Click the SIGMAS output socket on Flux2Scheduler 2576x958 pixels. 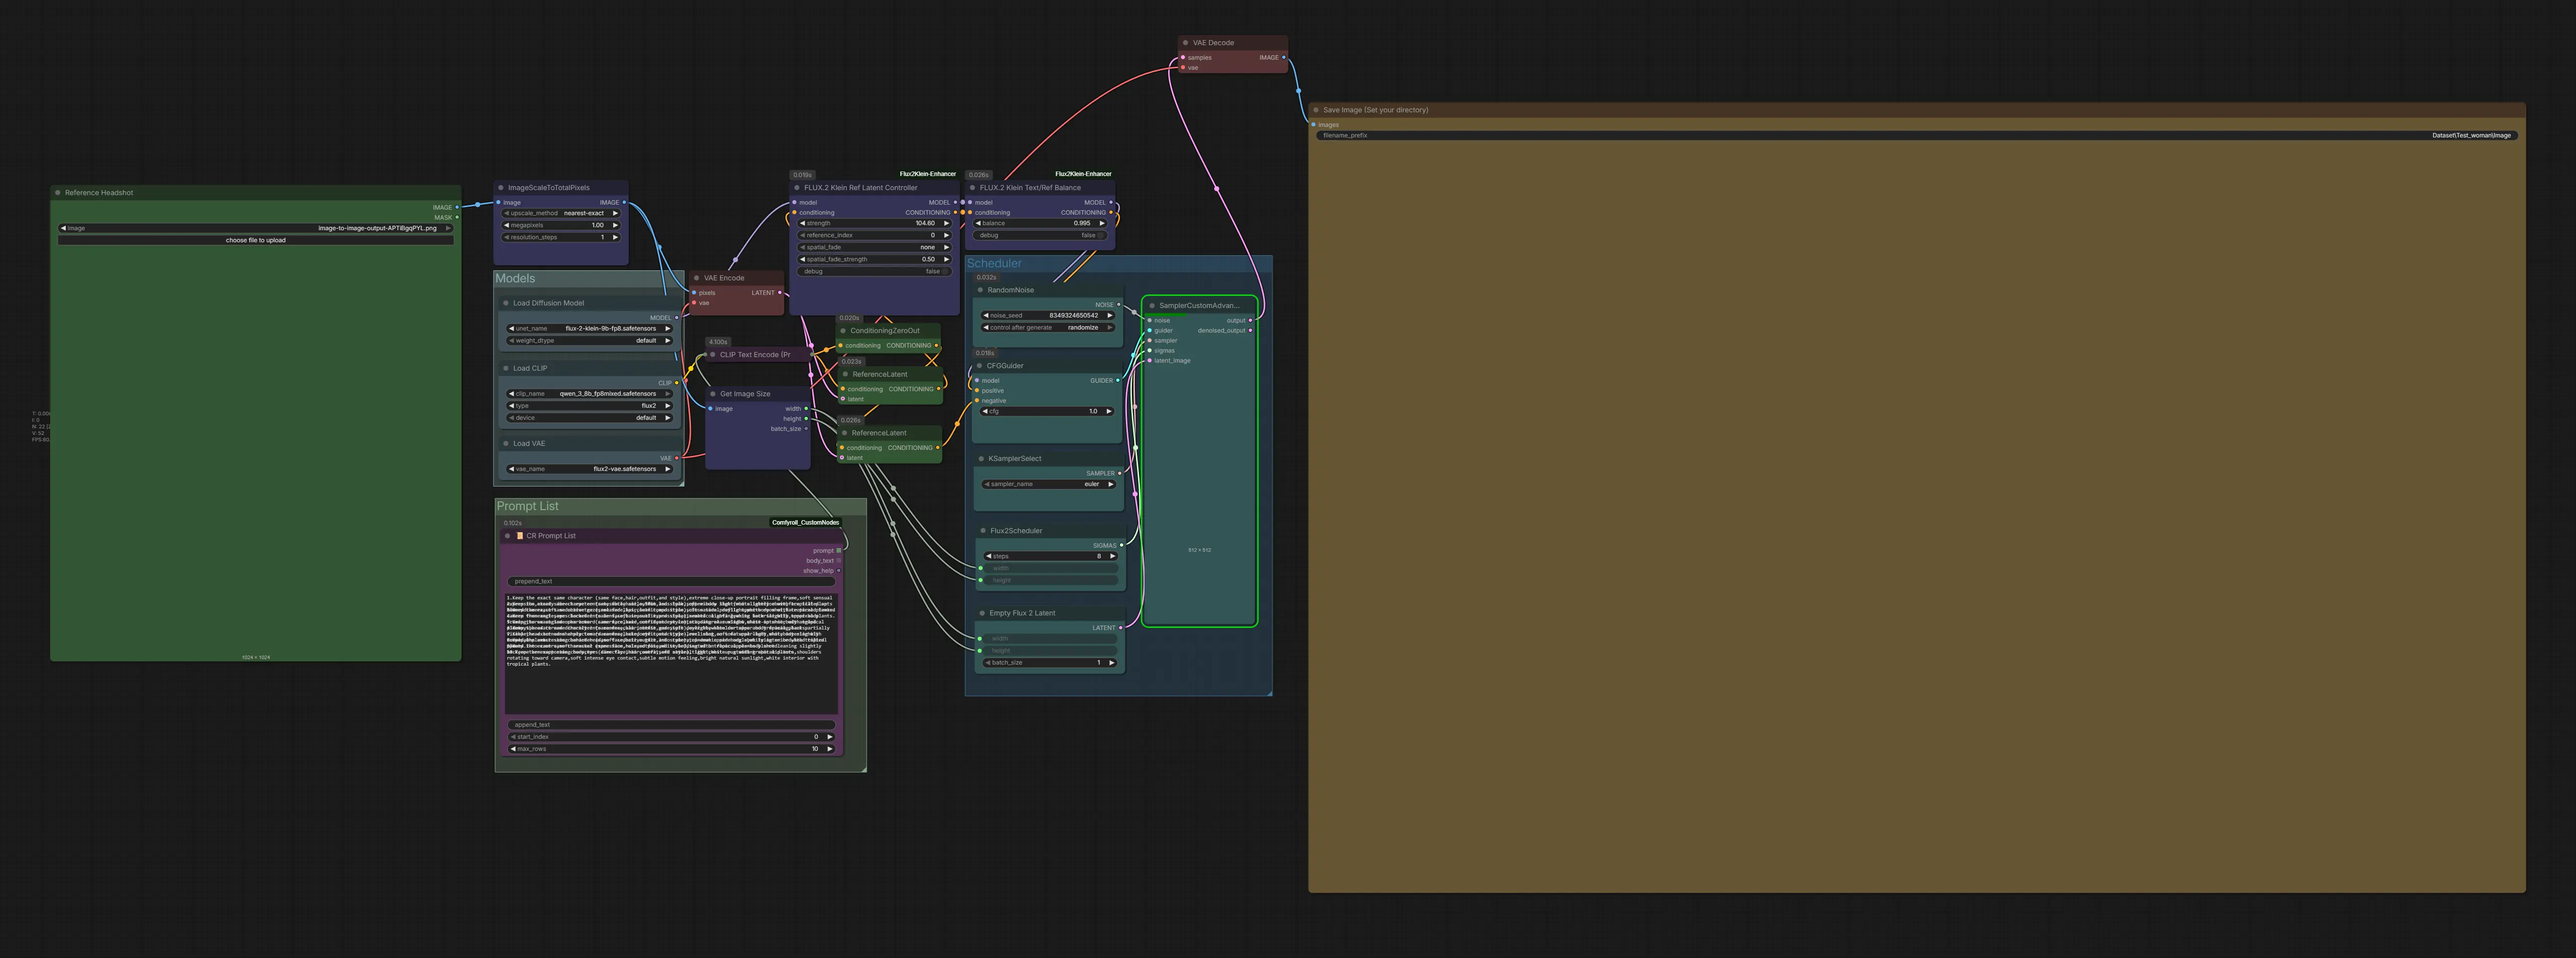1121,545
